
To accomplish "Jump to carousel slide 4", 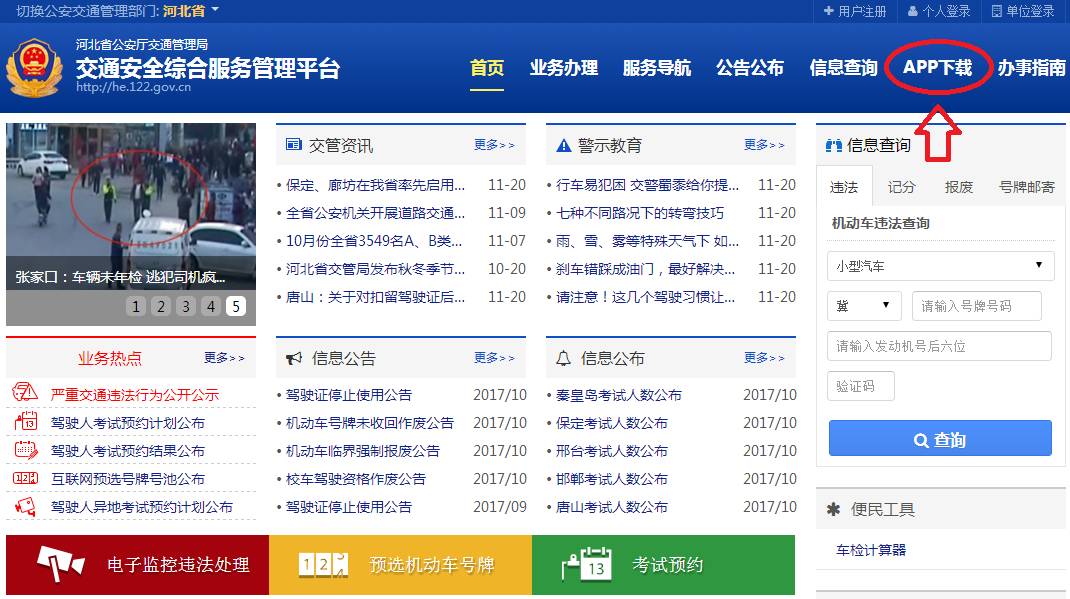I will pos(210,307).
